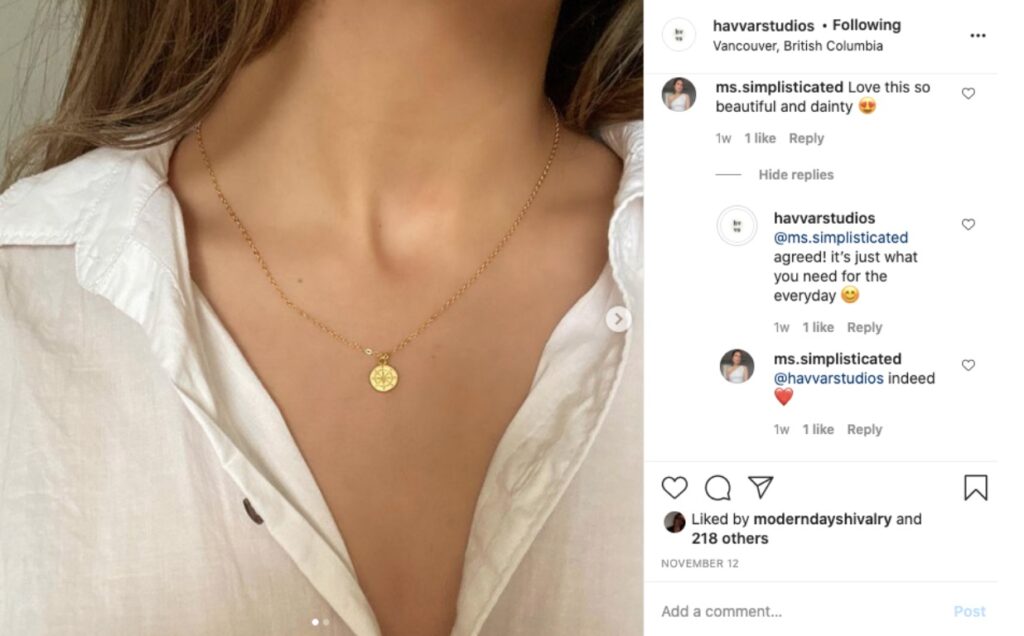Open Vancouver, British Columbia location link

point(797,46)
